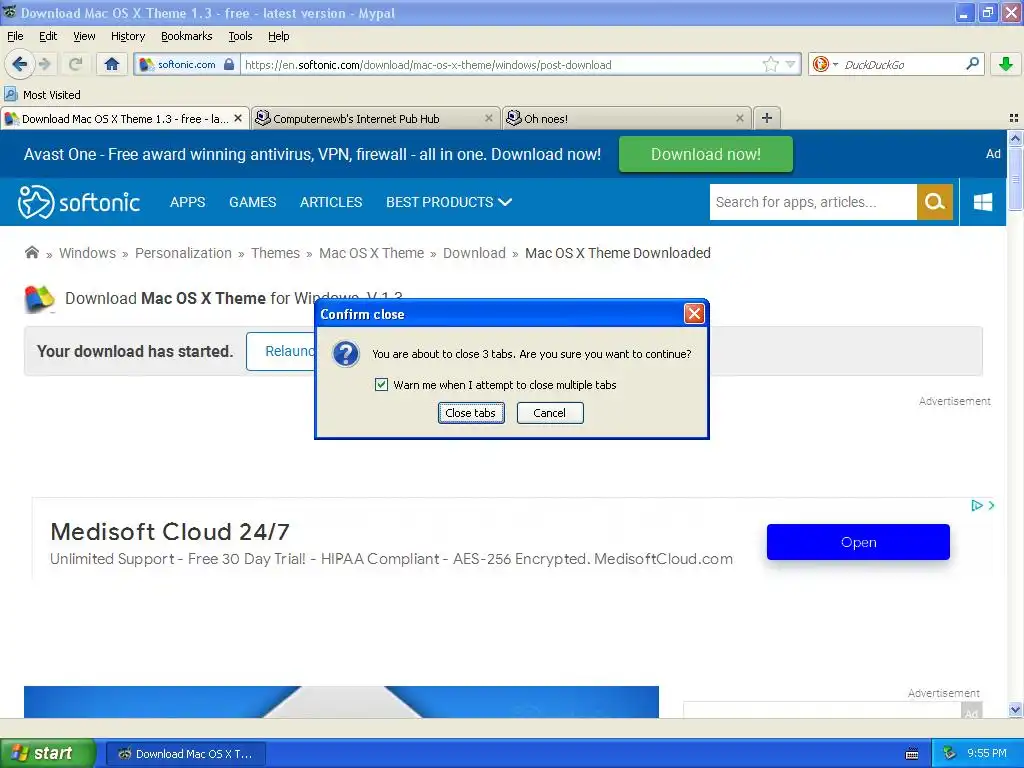Open the GAMES navigation link
The height and width of the screenshot is (768, 1024).
tap(252, 202)
